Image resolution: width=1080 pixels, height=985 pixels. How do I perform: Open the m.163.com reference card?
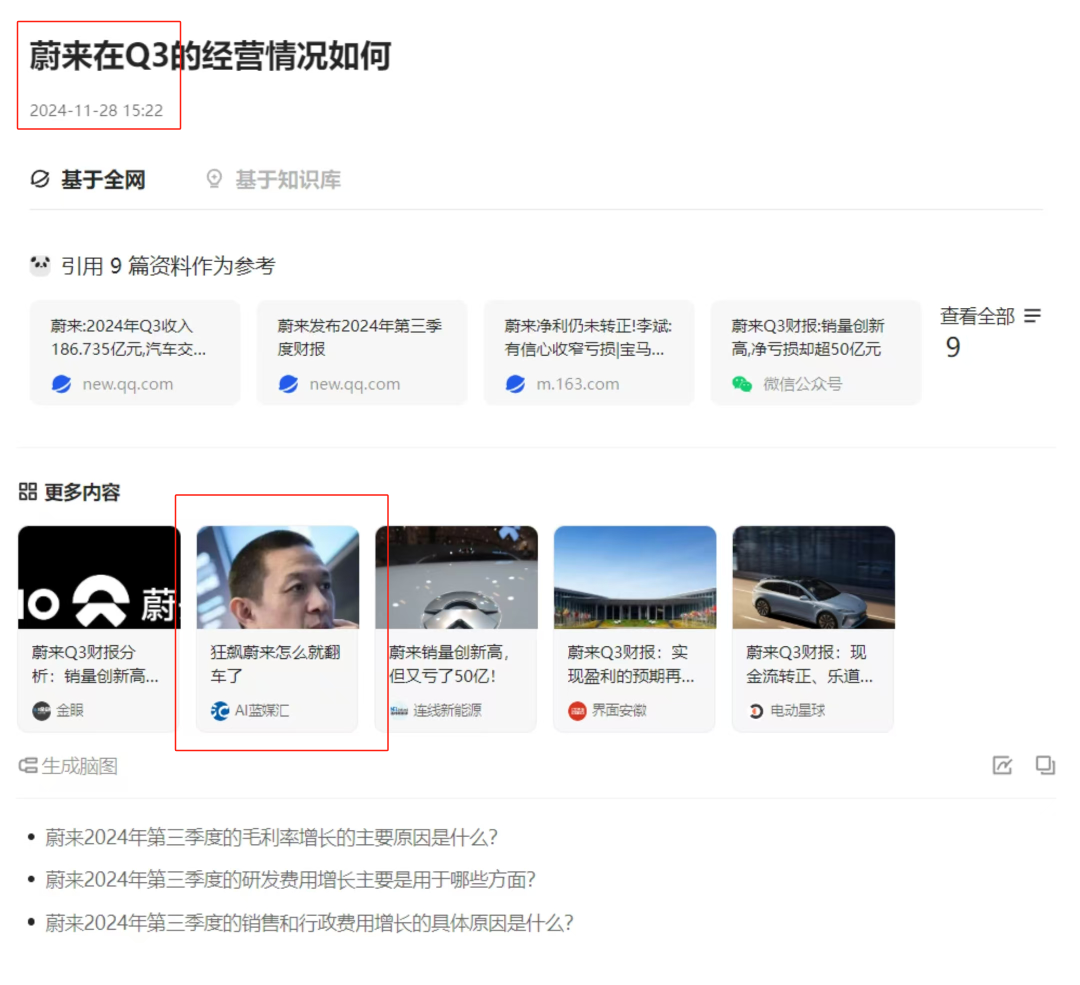[588, 350]
